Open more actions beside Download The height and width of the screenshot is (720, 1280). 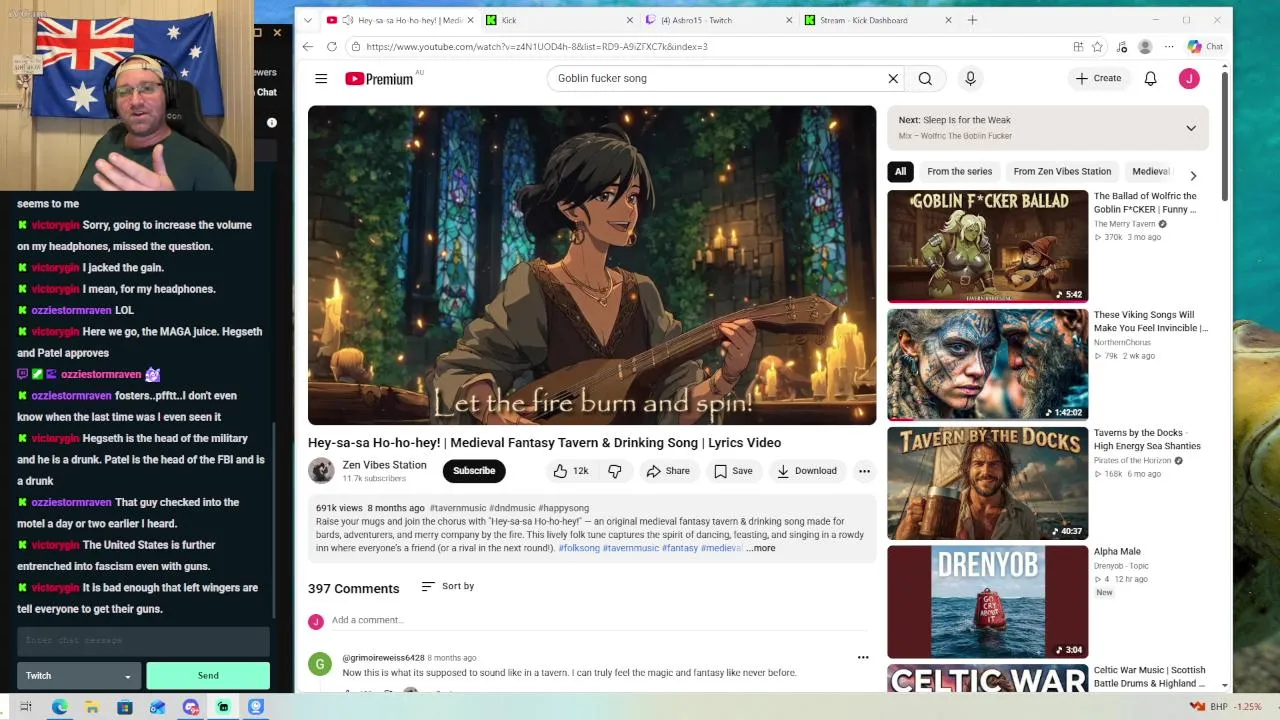864,471
